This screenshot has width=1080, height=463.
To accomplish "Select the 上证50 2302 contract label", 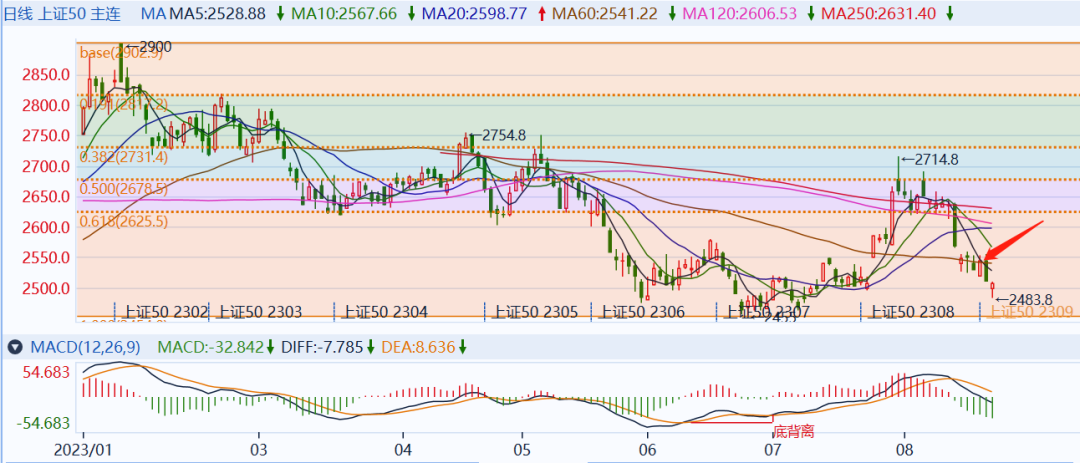I will [x=163, y=312].
